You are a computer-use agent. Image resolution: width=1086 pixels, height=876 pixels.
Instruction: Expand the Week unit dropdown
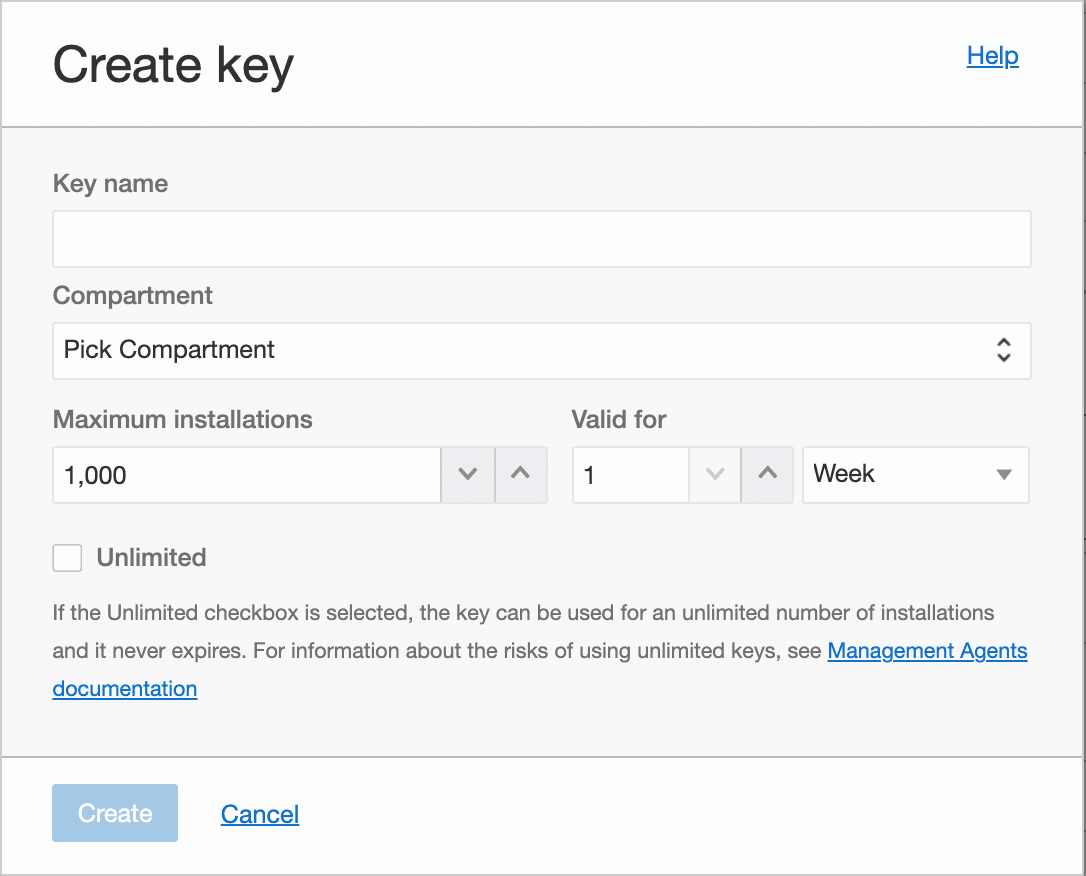pyautogui.click(x=915, y=475)
